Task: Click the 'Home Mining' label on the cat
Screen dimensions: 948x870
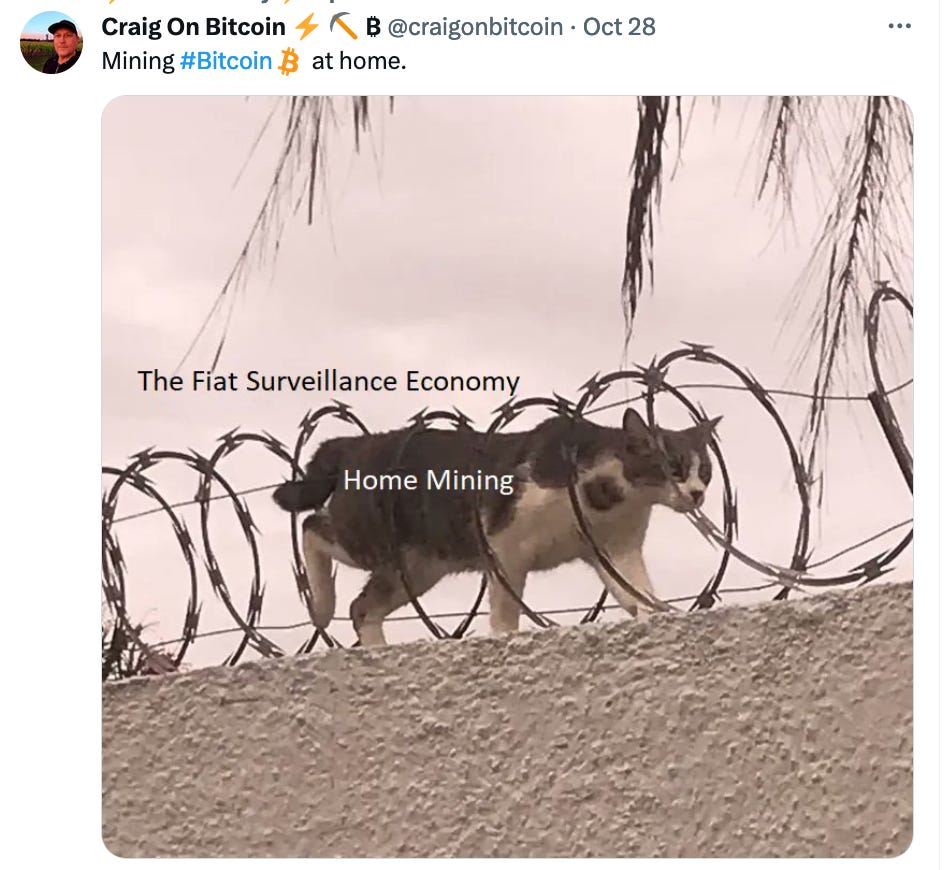Action: (428, 481)
